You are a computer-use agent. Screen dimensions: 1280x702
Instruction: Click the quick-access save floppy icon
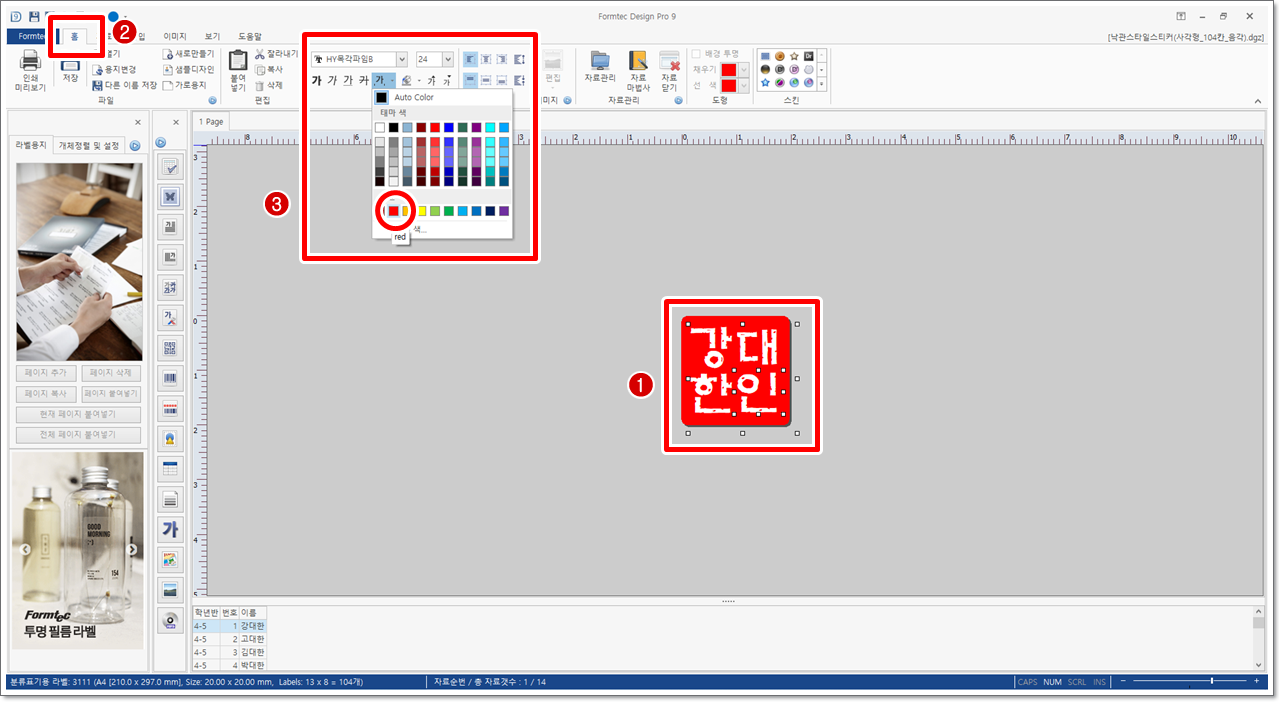34,17
